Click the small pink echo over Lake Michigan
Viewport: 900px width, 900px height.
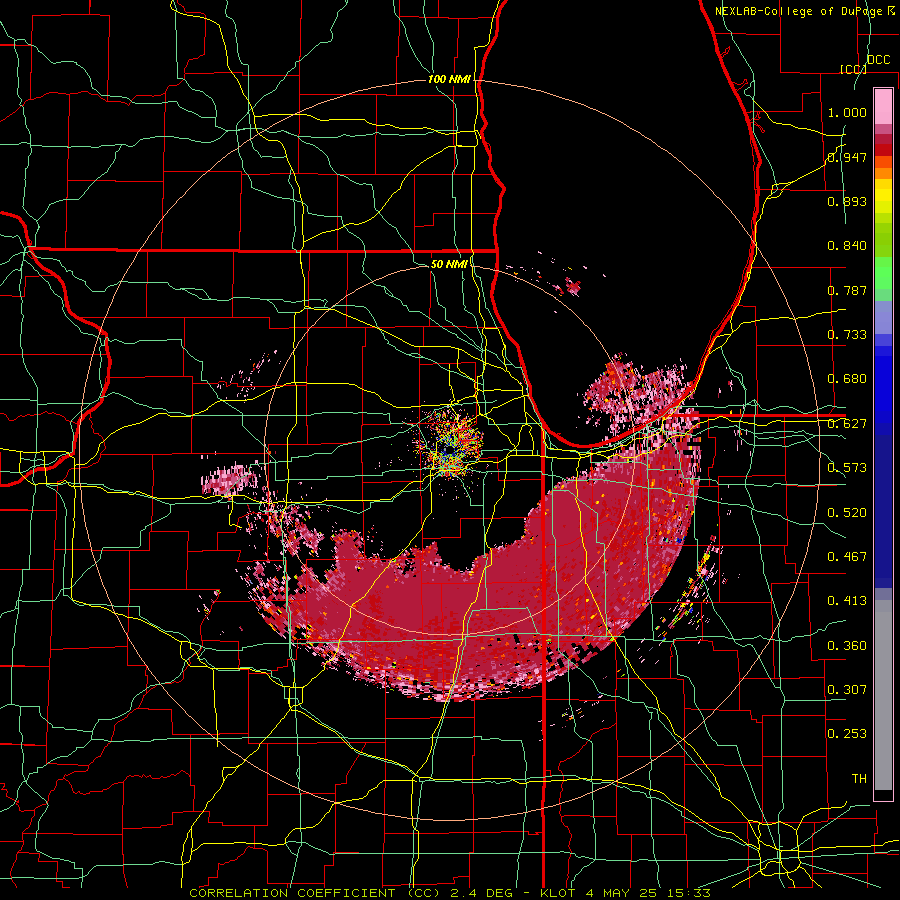(573, 285)
